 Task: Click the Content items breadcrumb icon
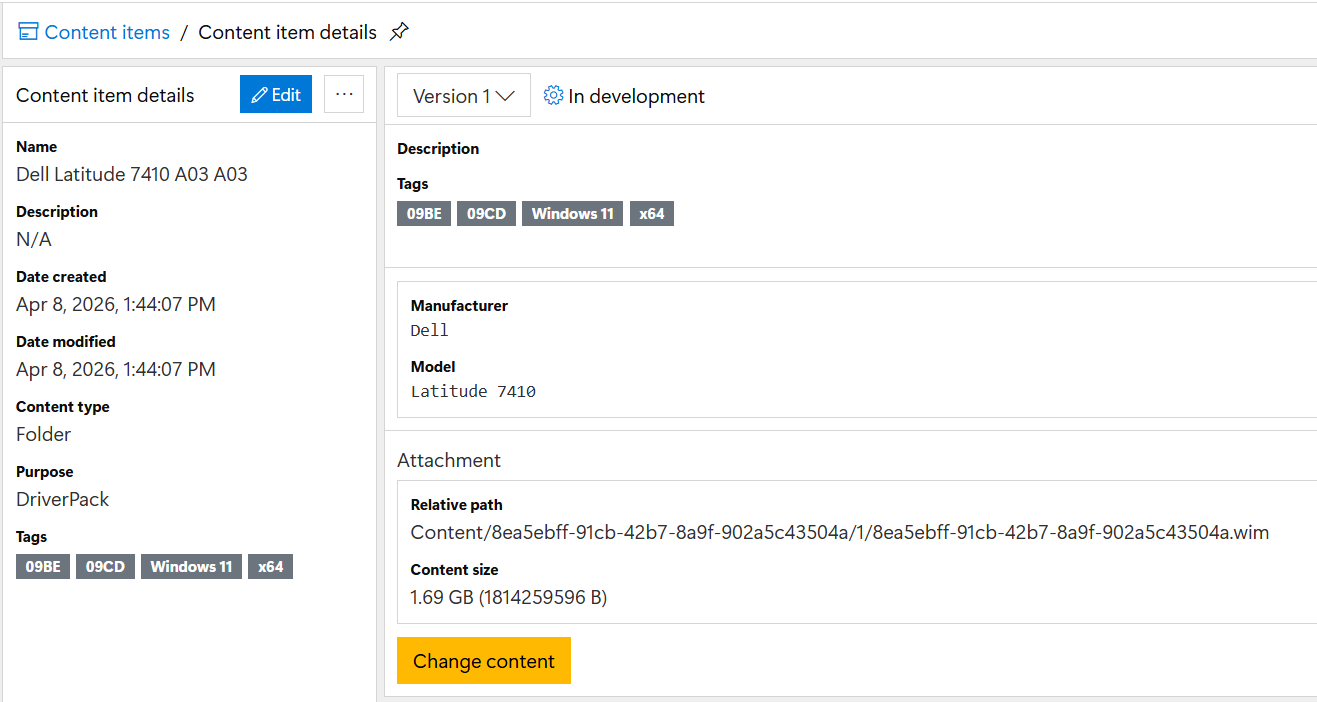(x=28, y=32)
